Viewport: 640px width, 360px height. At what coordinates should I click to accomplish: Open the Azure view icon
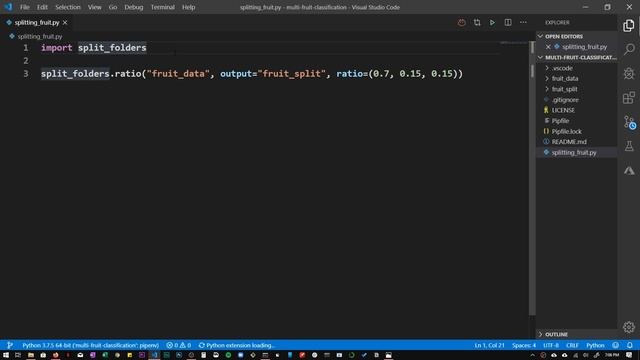click(629, 170)
